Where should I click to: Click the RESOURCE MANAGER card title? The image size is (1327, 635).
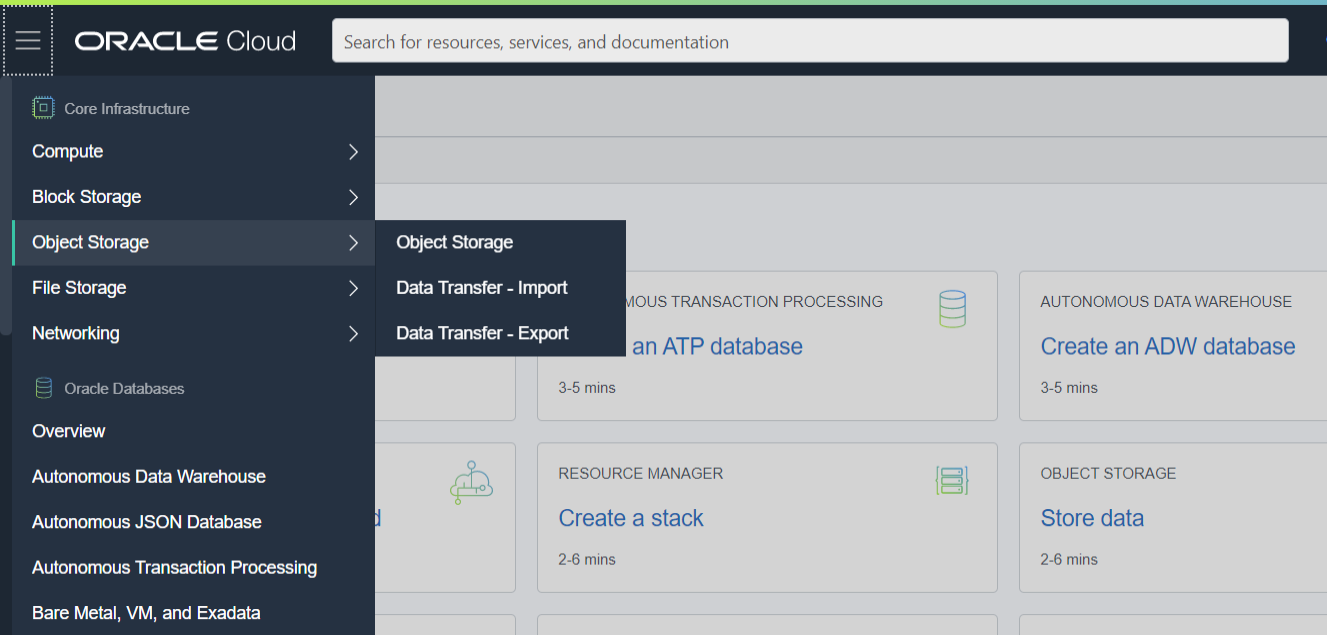pos(641,473)
